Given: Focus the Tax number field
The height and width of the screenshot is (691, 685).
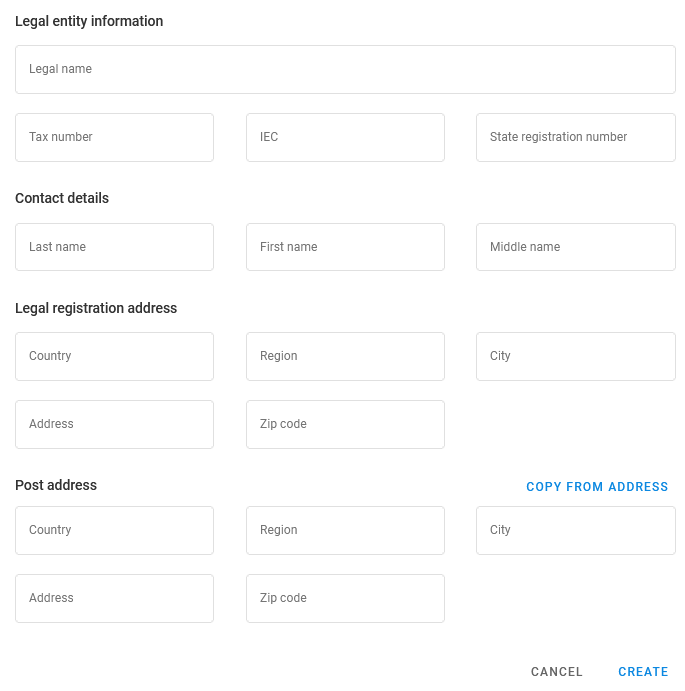Looking at the screenshot, I should 114,138.
